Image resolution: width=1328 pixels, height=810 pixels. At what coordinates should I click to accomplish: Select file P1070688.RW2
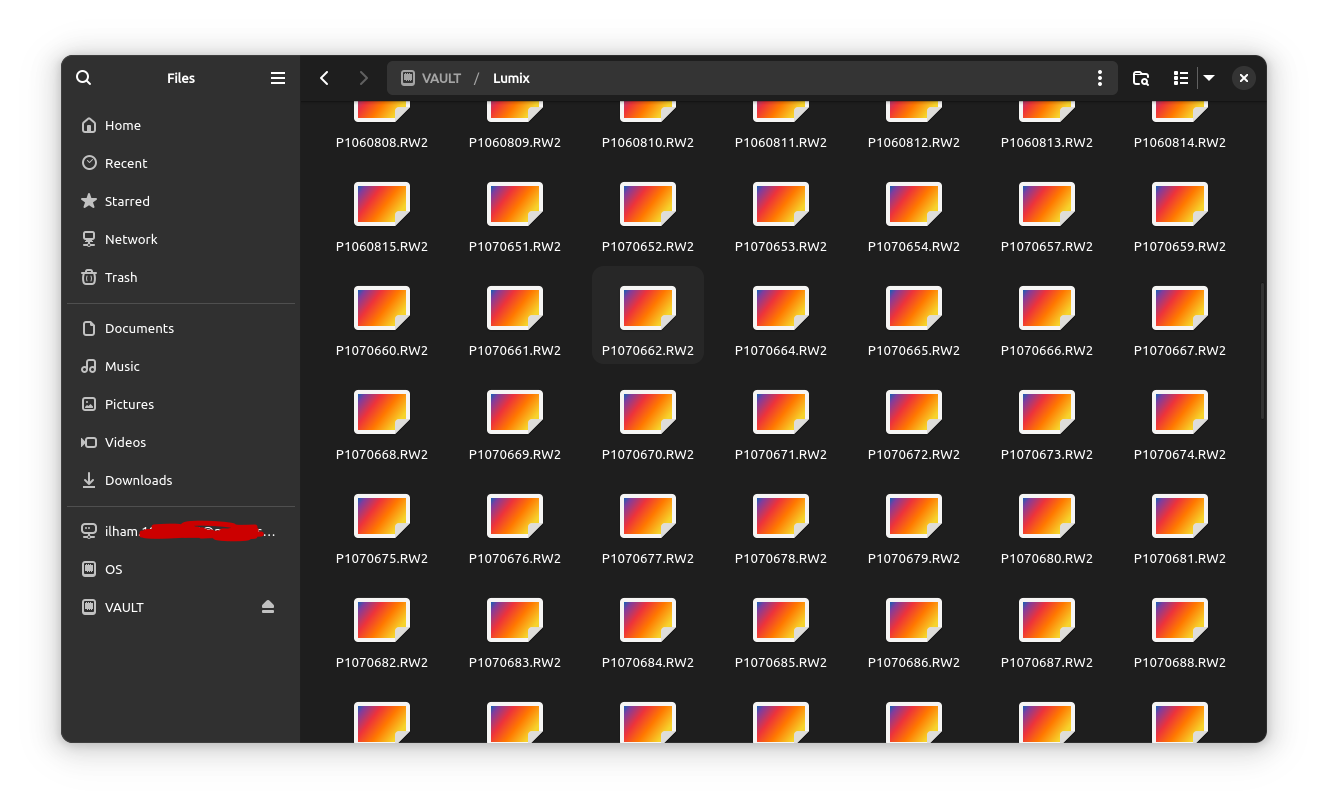pyautogui.click(x=1180, y=633)
